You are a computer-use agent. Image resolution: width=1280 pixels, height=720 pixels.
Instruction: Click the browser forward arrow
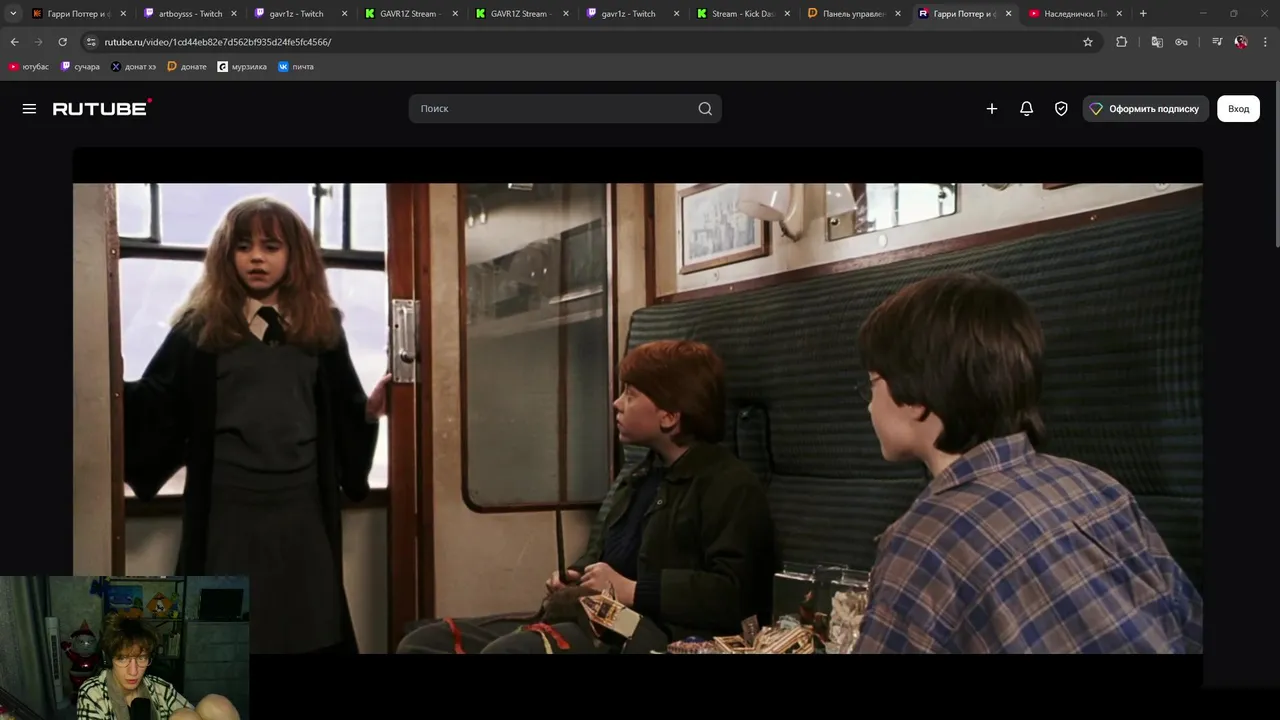[38, 42]
